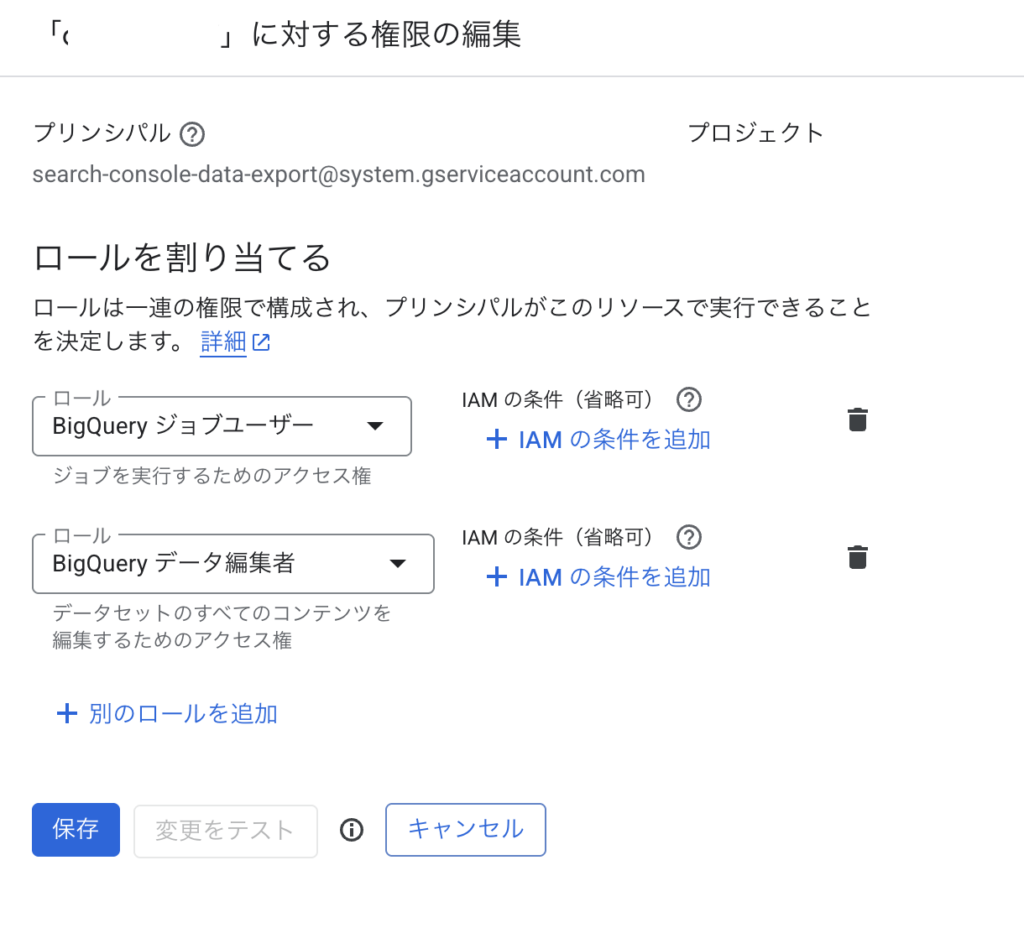Remove the BigQuery データ編集者 role with trash icon
1024x928 pixels.
point(857,558)
